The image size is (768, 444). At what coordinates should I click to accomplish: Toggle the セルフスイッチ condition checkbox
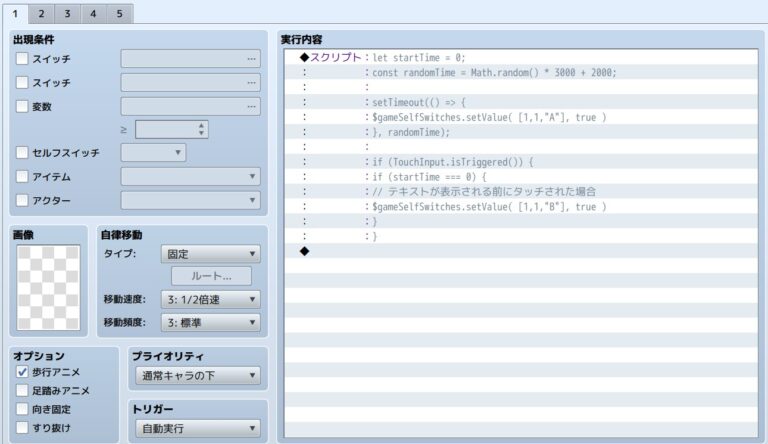pyautogui.click(x=23, y=153)
